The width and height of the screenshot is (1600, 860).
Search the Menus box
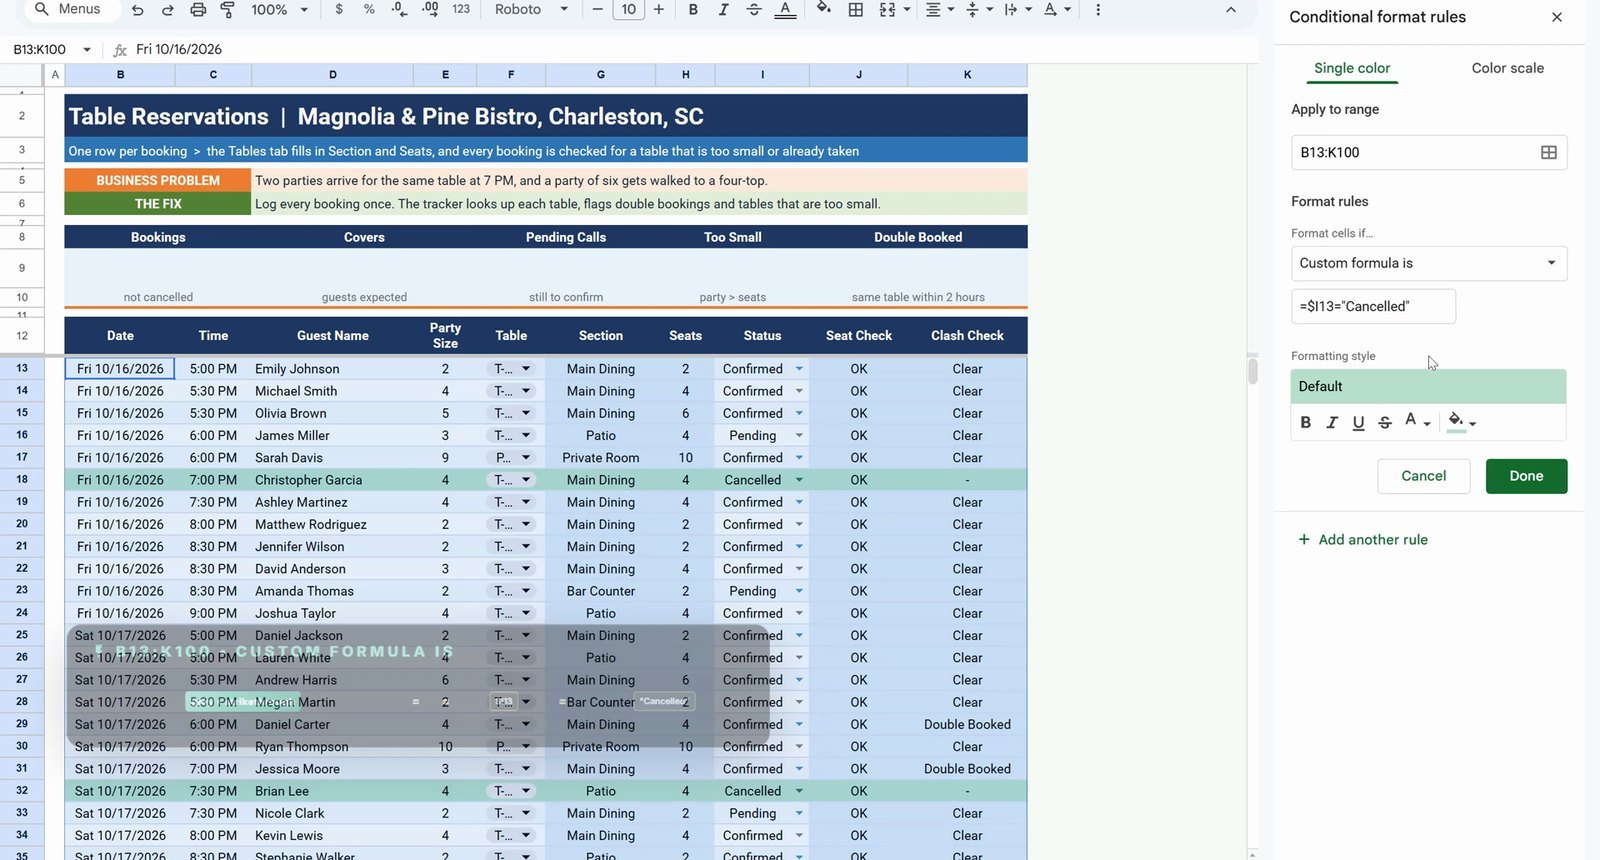[70, 9]
